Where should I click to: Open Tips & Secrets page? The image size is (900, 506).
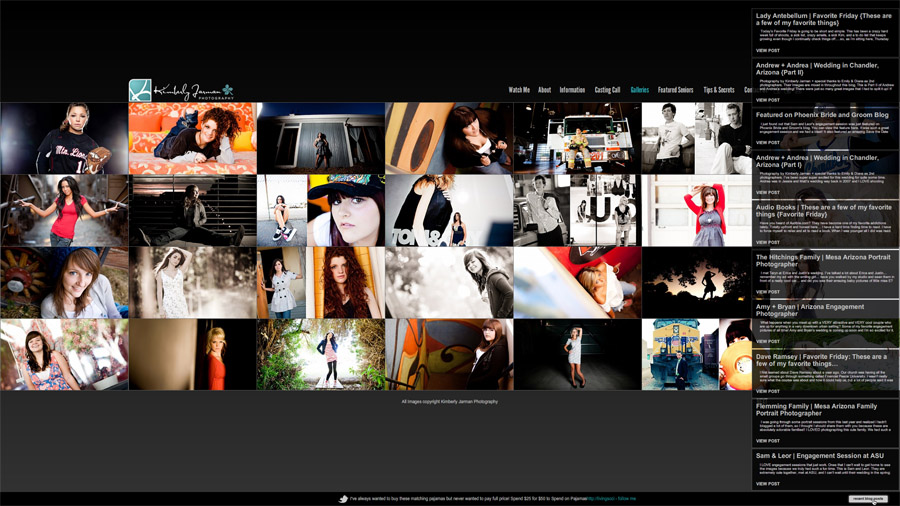[719, 89]
